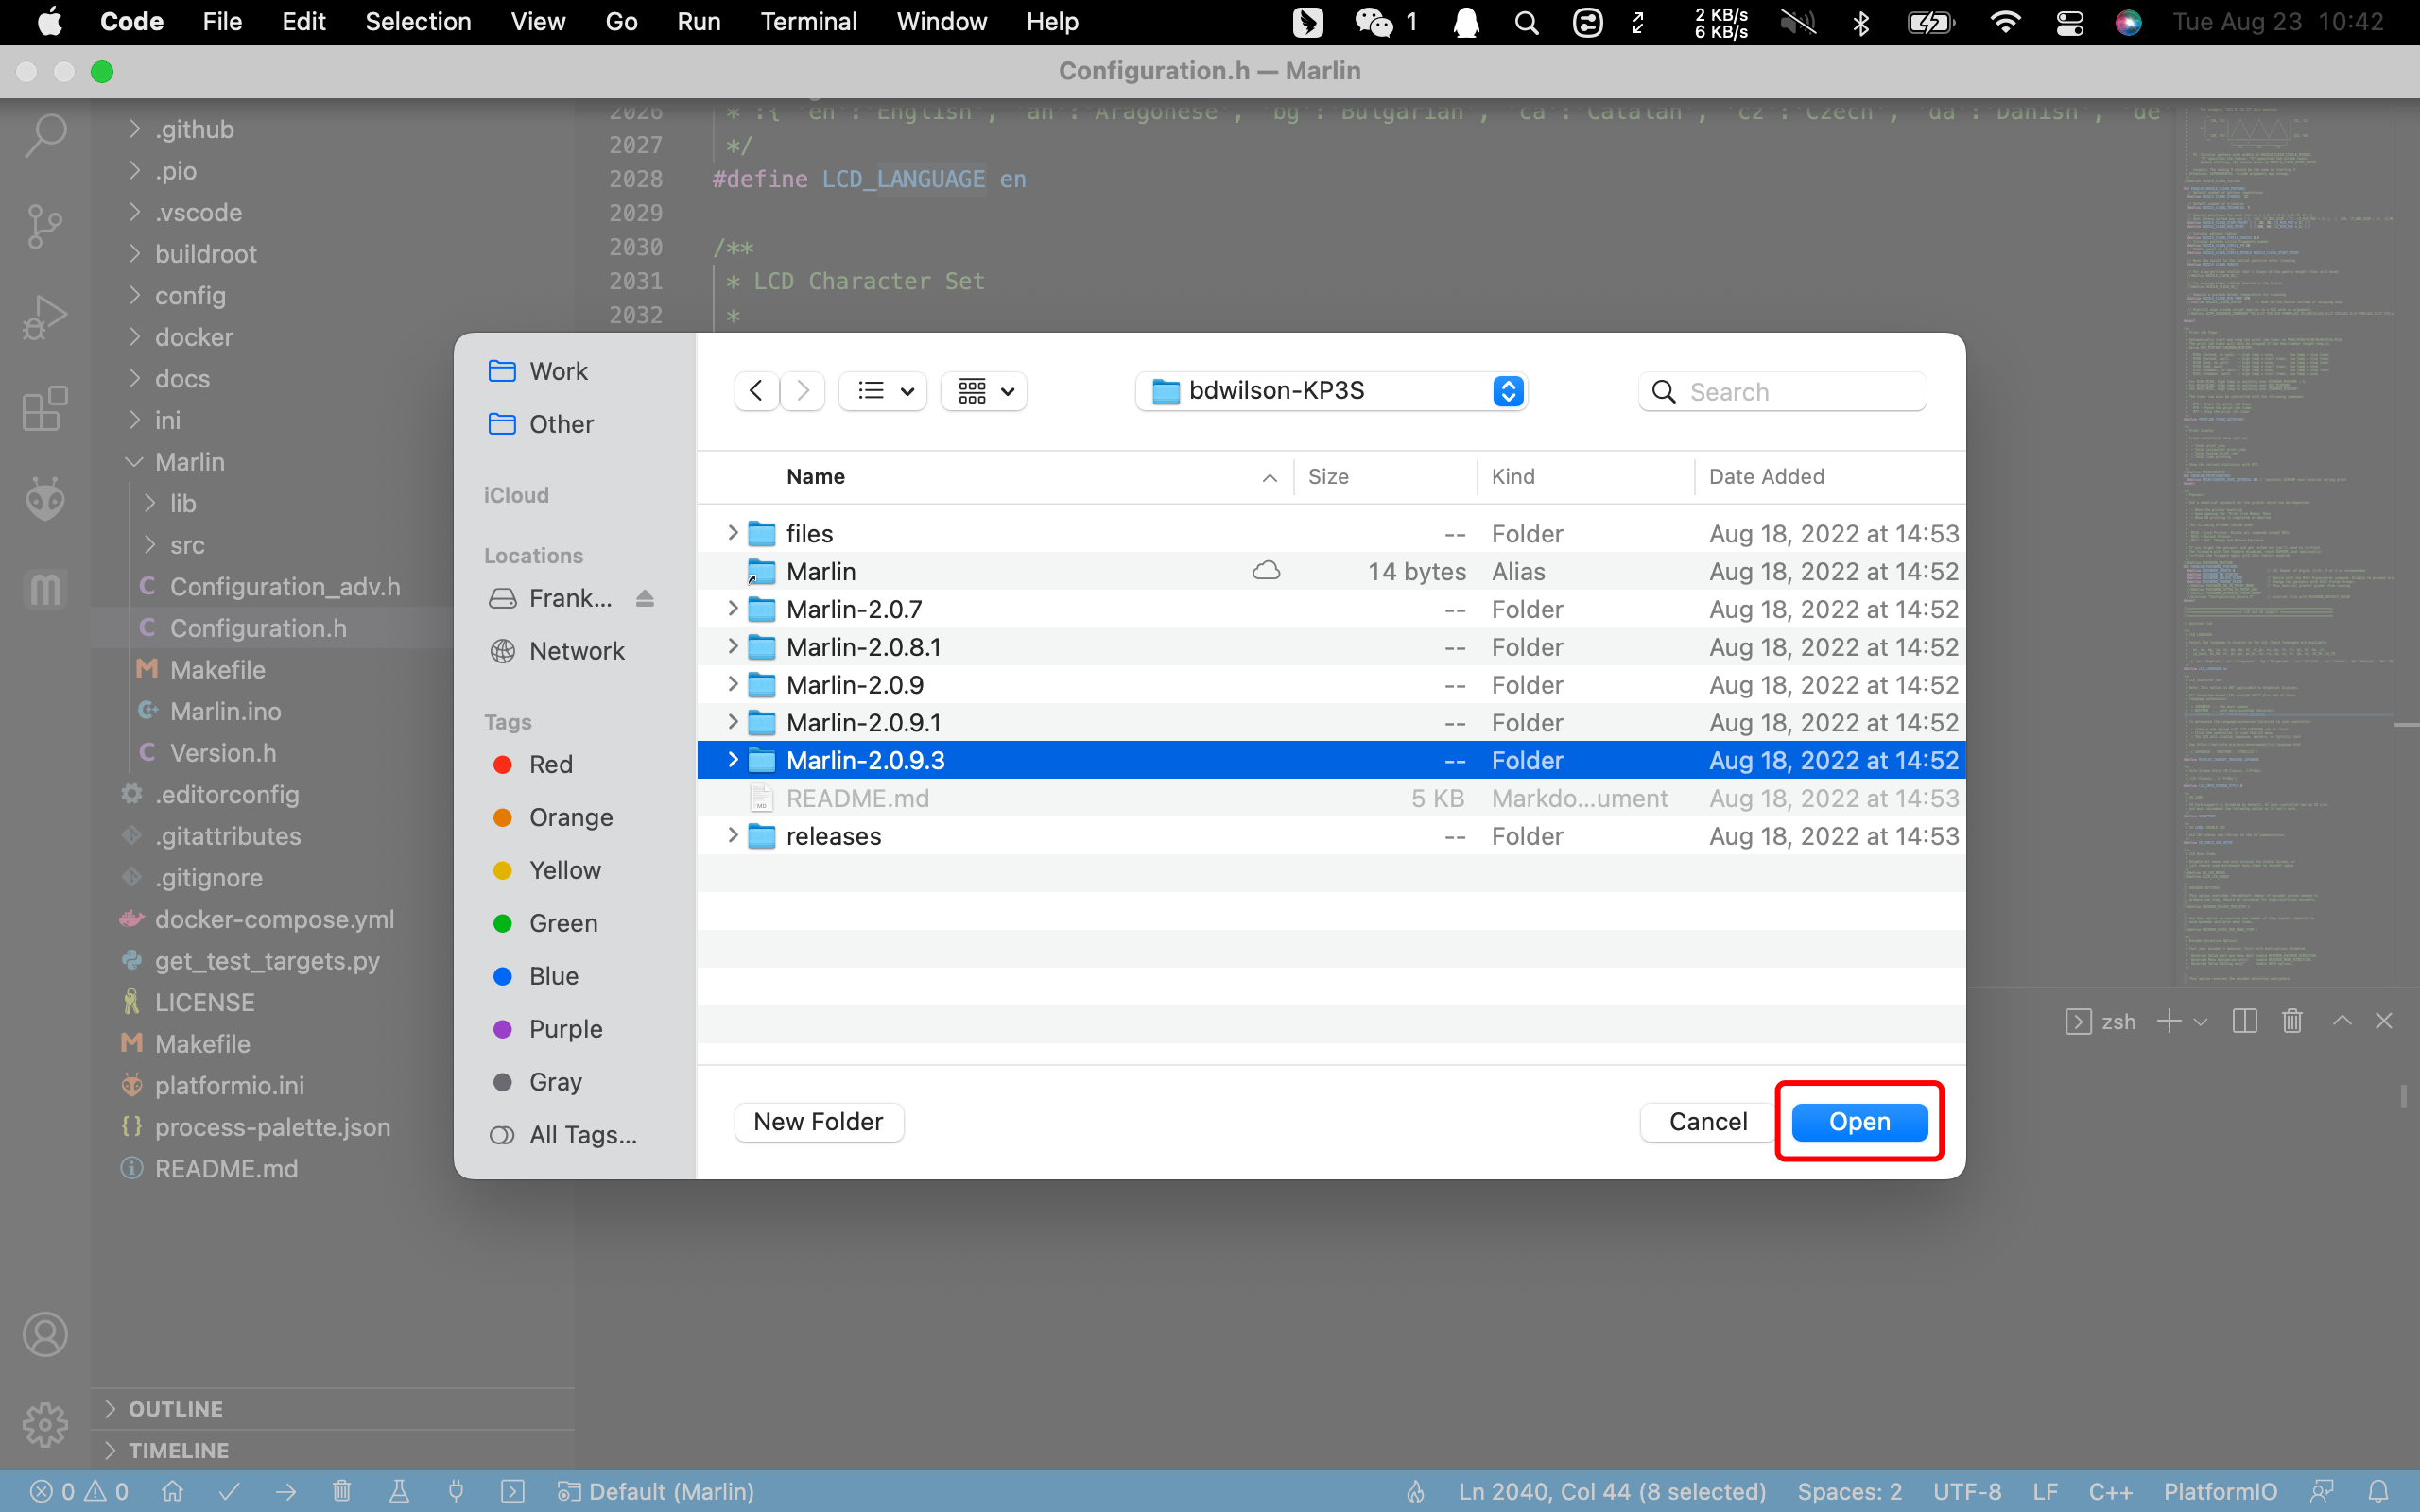The image size is (2420, 1512).
Task: Go back in the file dialog
Action: (x=757, y=391)
